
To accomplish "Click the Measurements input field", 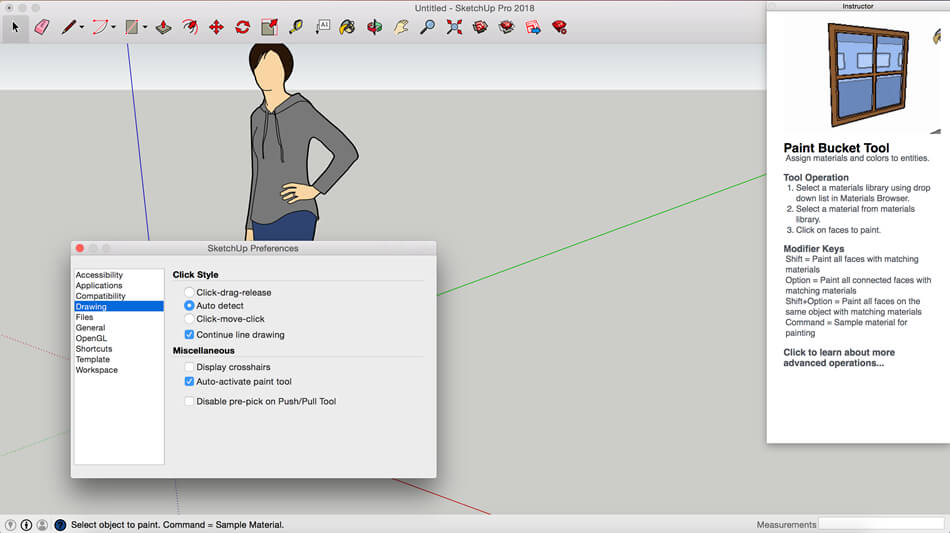I will pos(881,525).
